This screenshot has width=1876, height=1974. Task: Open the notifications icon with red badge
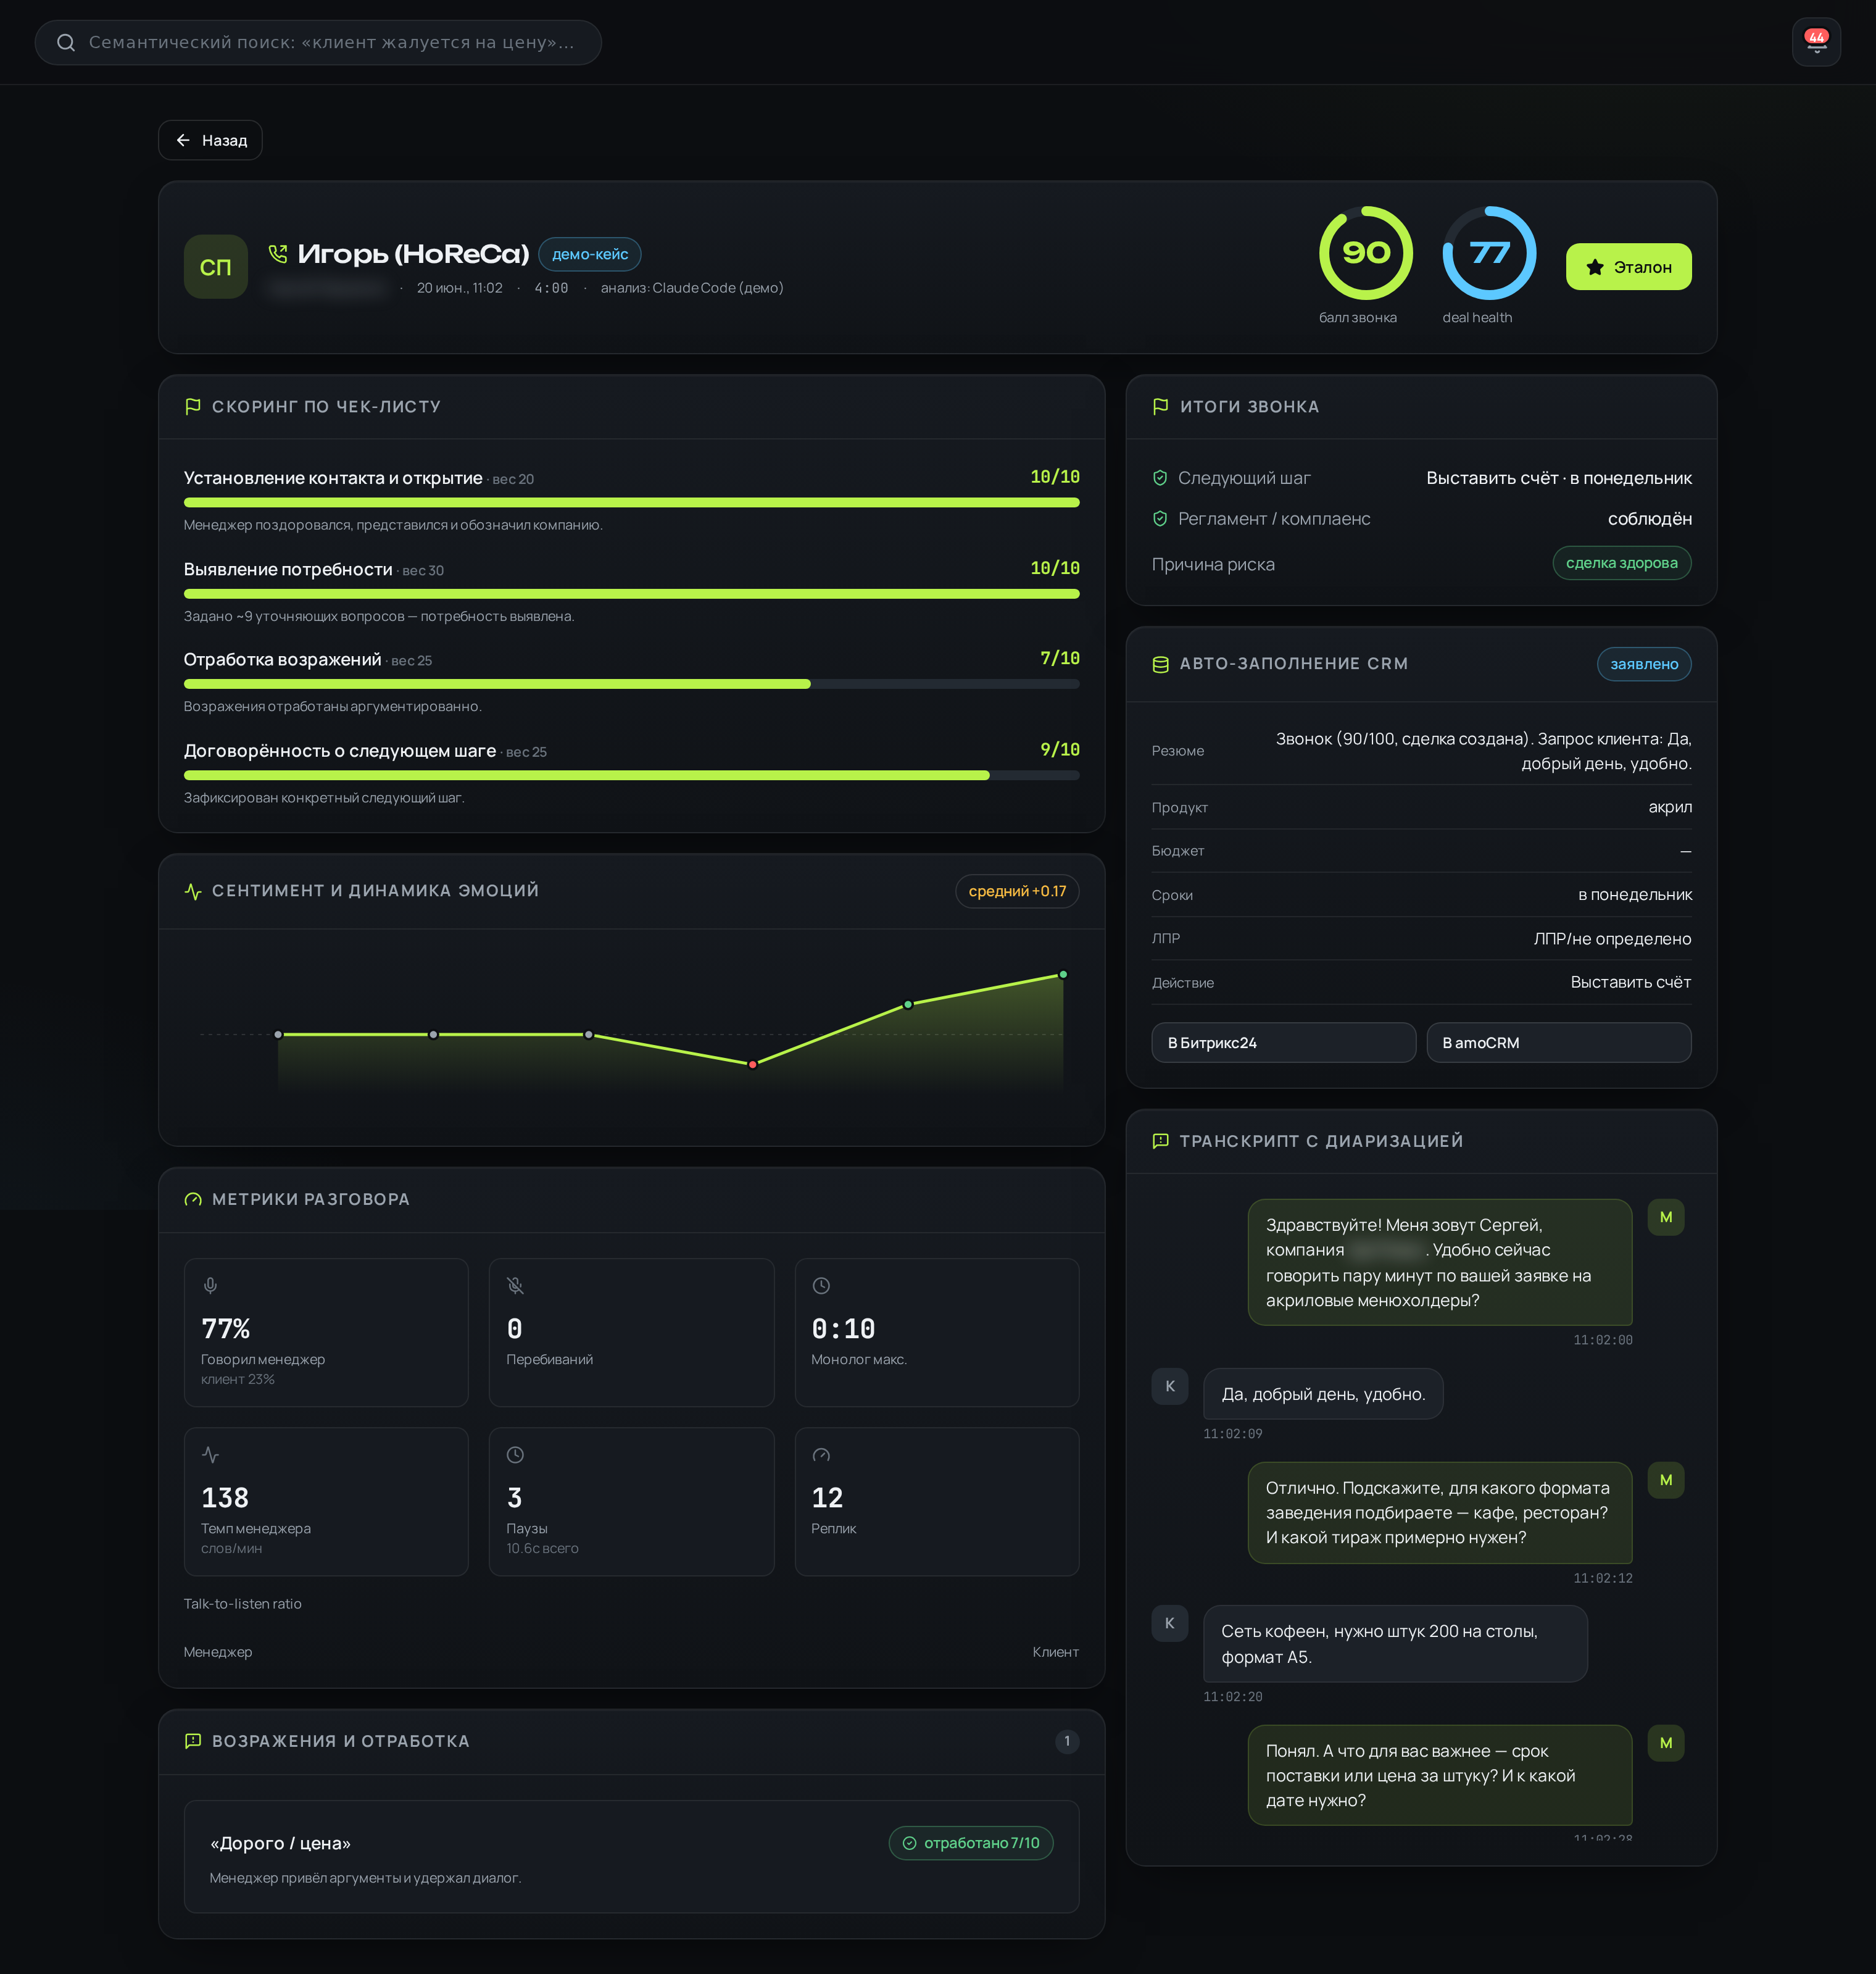coord(1816,42)
